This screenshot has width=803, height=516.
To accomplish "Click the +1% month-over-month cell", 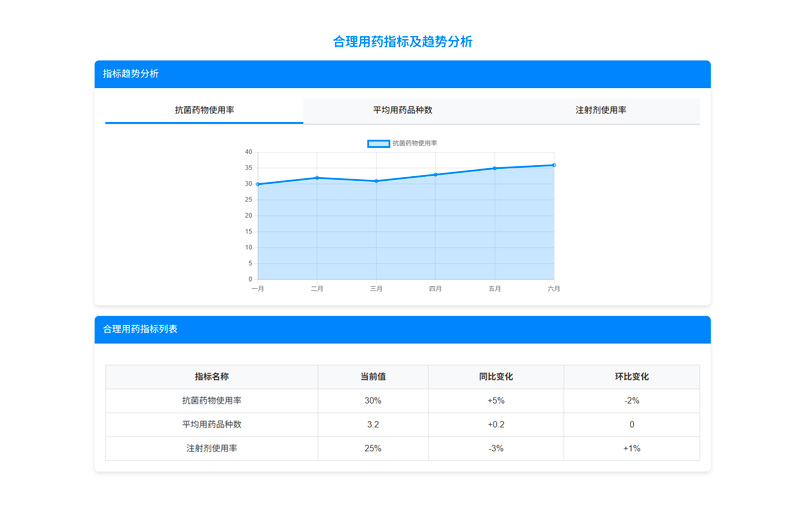I will [x=631, y=448].
